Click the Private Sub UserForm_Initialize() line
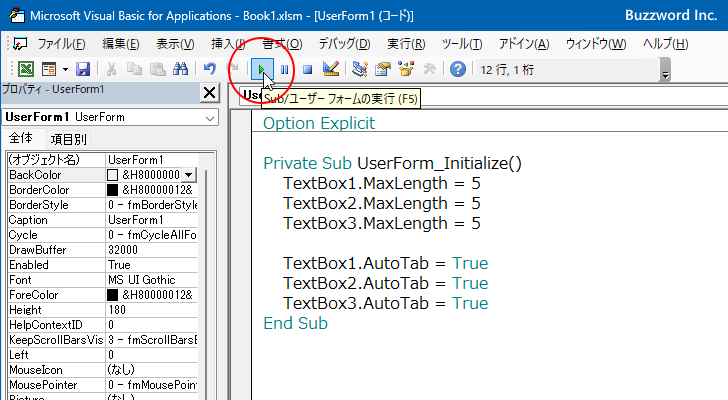The height and width of the screenshot is (400, 728). tap(392, 163)
